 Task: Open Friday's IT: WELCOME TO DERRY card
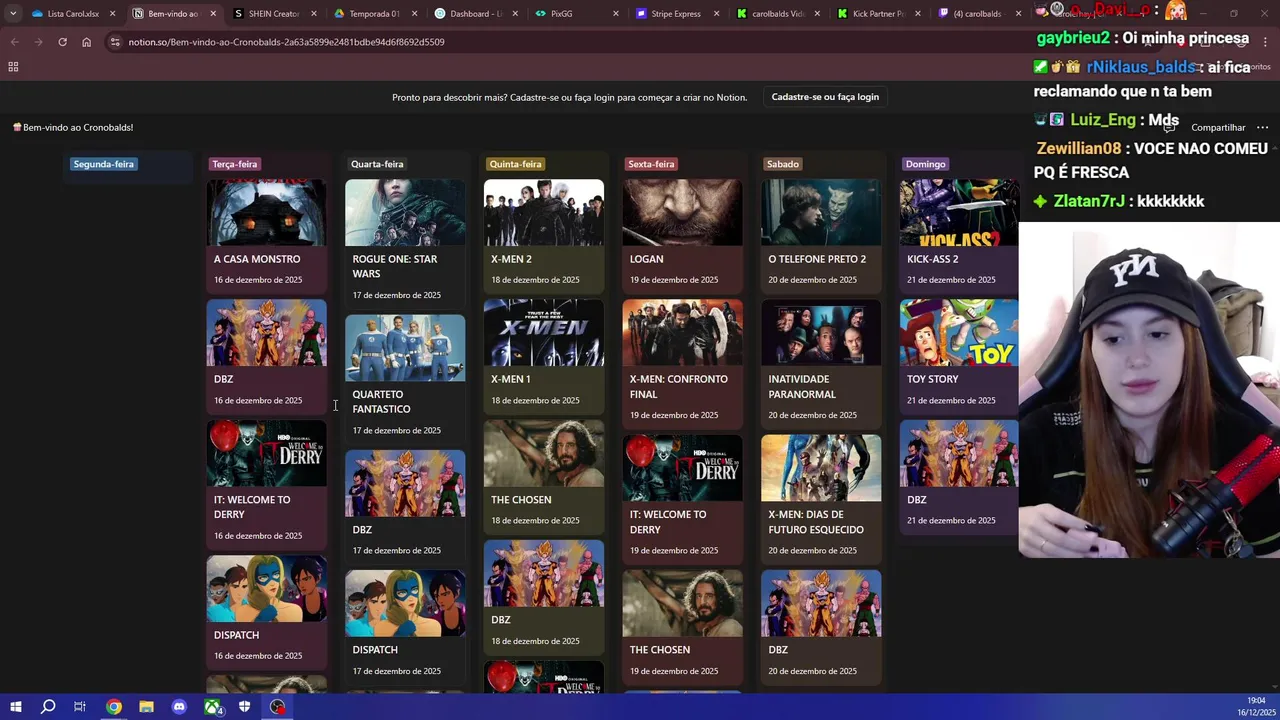pyautogui.click(x=682, y=498)
